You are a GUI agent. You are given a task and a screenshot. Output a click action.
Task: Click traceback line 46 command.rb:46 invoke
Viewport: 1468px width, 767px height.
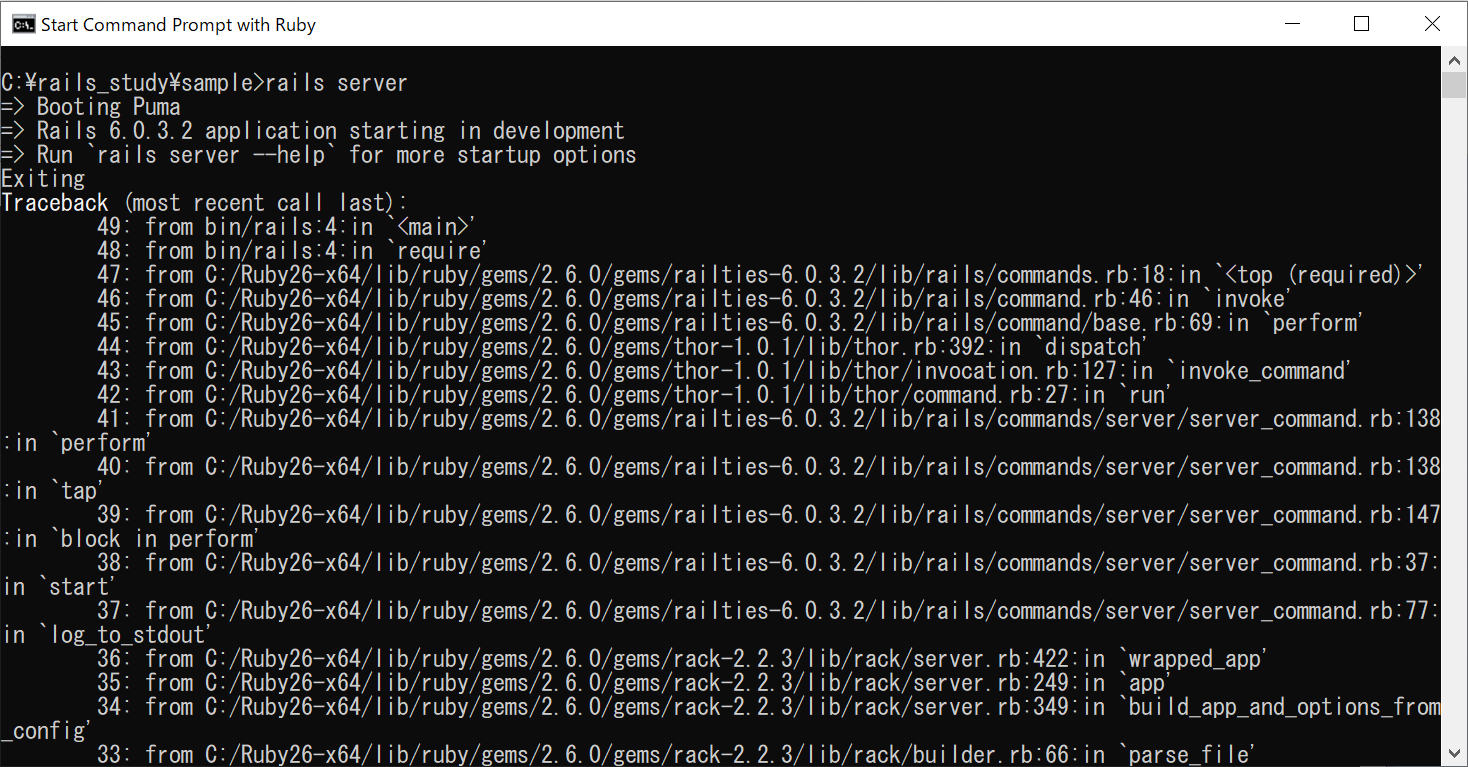tap(693, 299)
